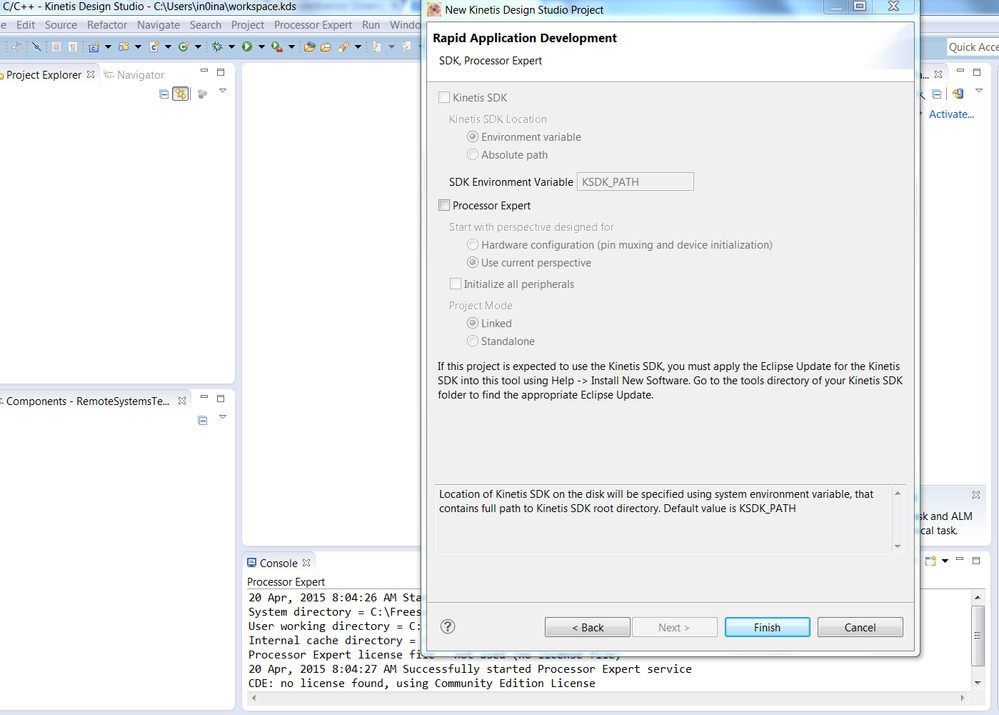Select Linked project mode radio
The width and height of the screenshot is (999, 715).
(473, 323)
